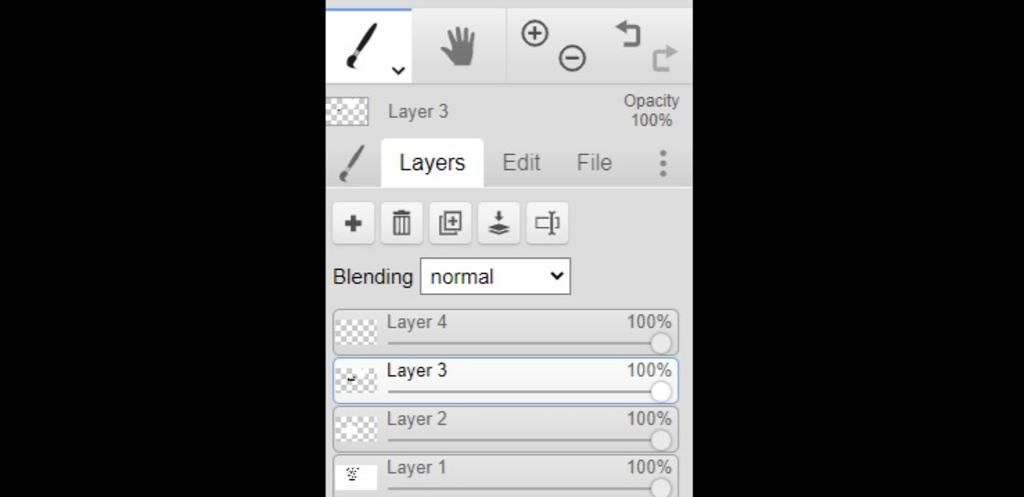Add a new layer

tap(353, 223)
